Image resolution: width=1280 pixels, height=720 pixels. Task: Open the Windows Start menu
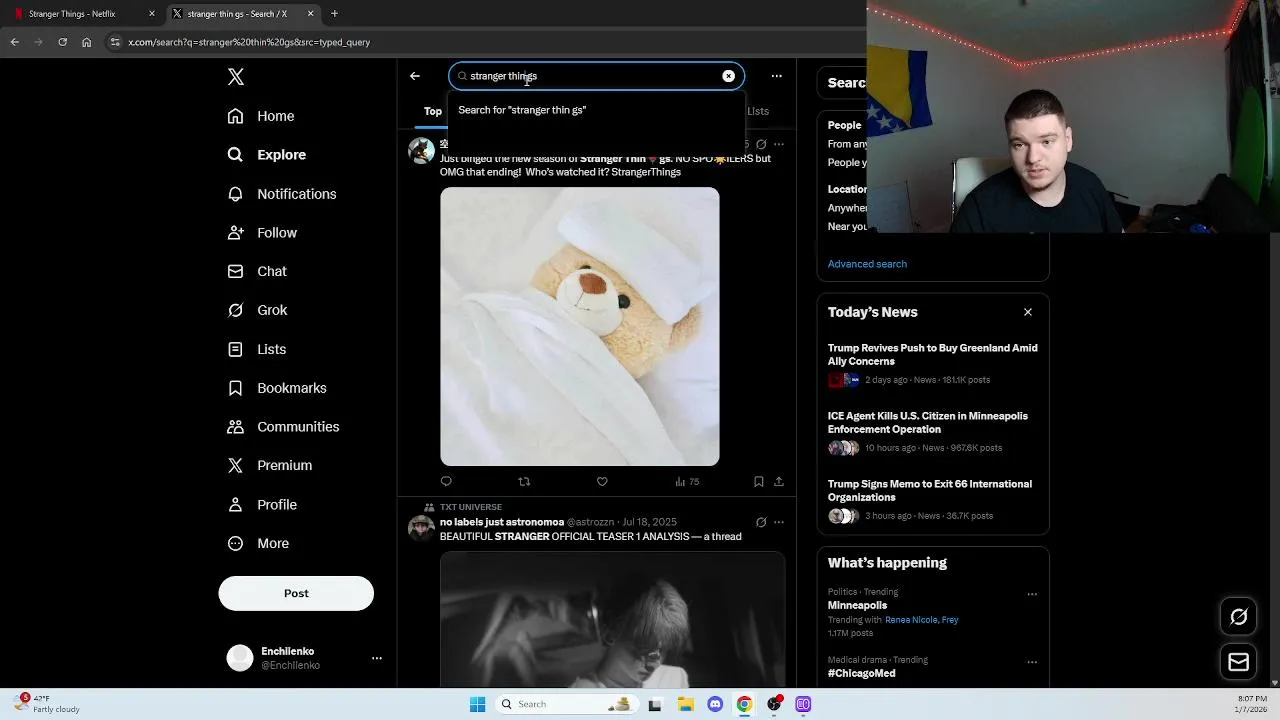(477, 704)
